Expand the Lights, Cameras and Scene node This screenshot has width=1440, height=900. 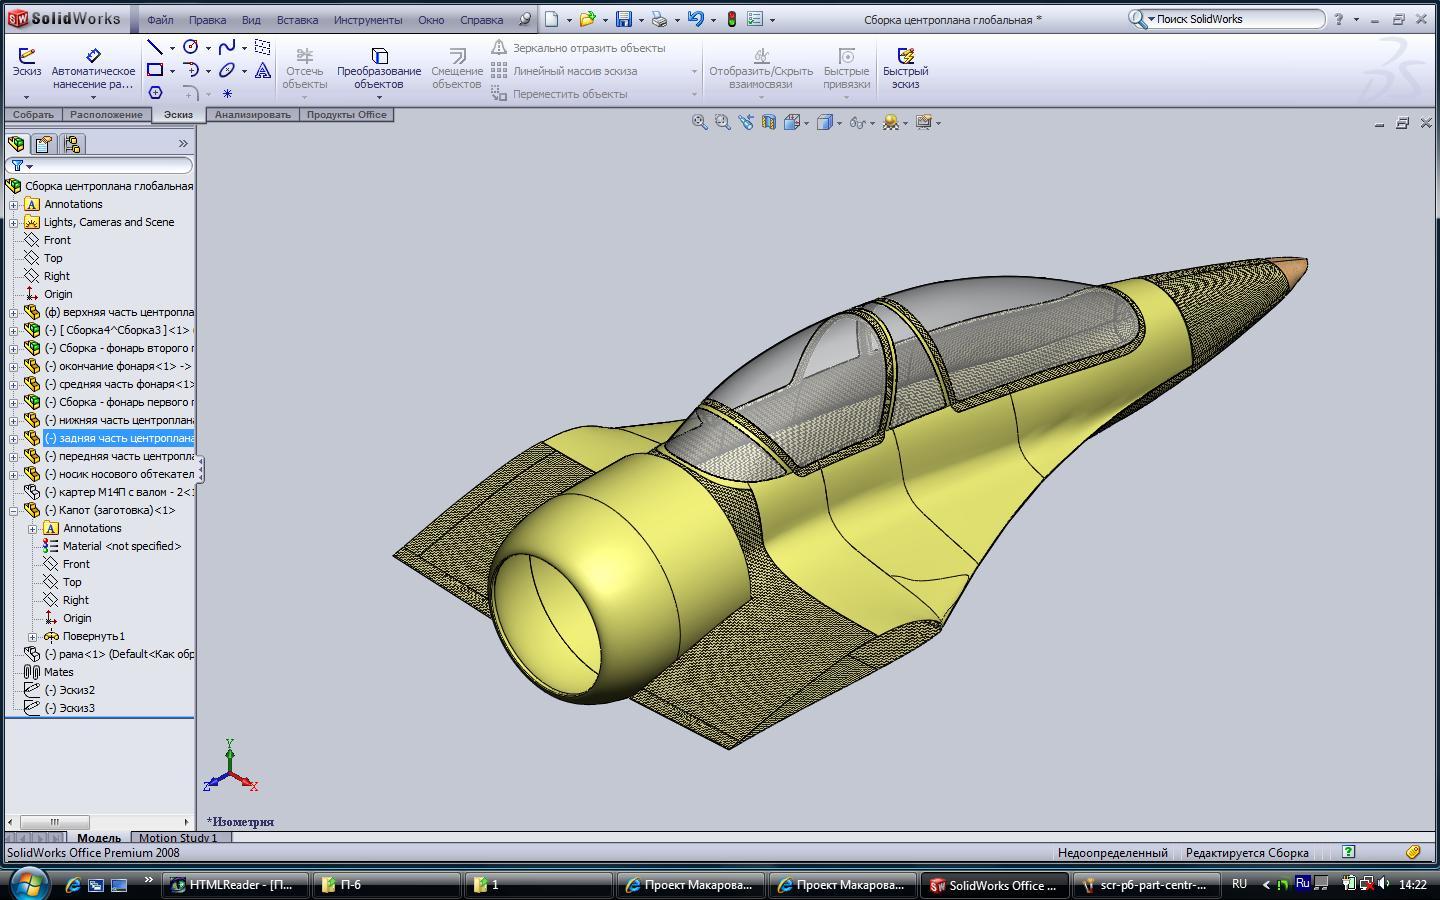[x=14, y=222]
